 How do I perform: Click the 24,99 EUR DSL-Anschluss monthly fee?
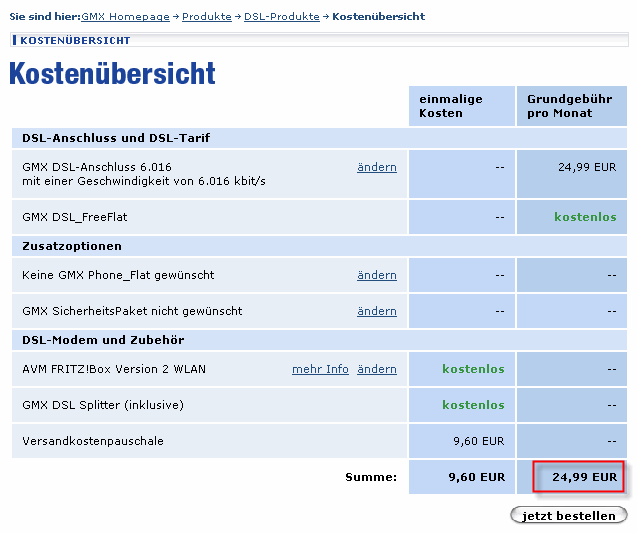pyautogui.click(x=587, y=167)
